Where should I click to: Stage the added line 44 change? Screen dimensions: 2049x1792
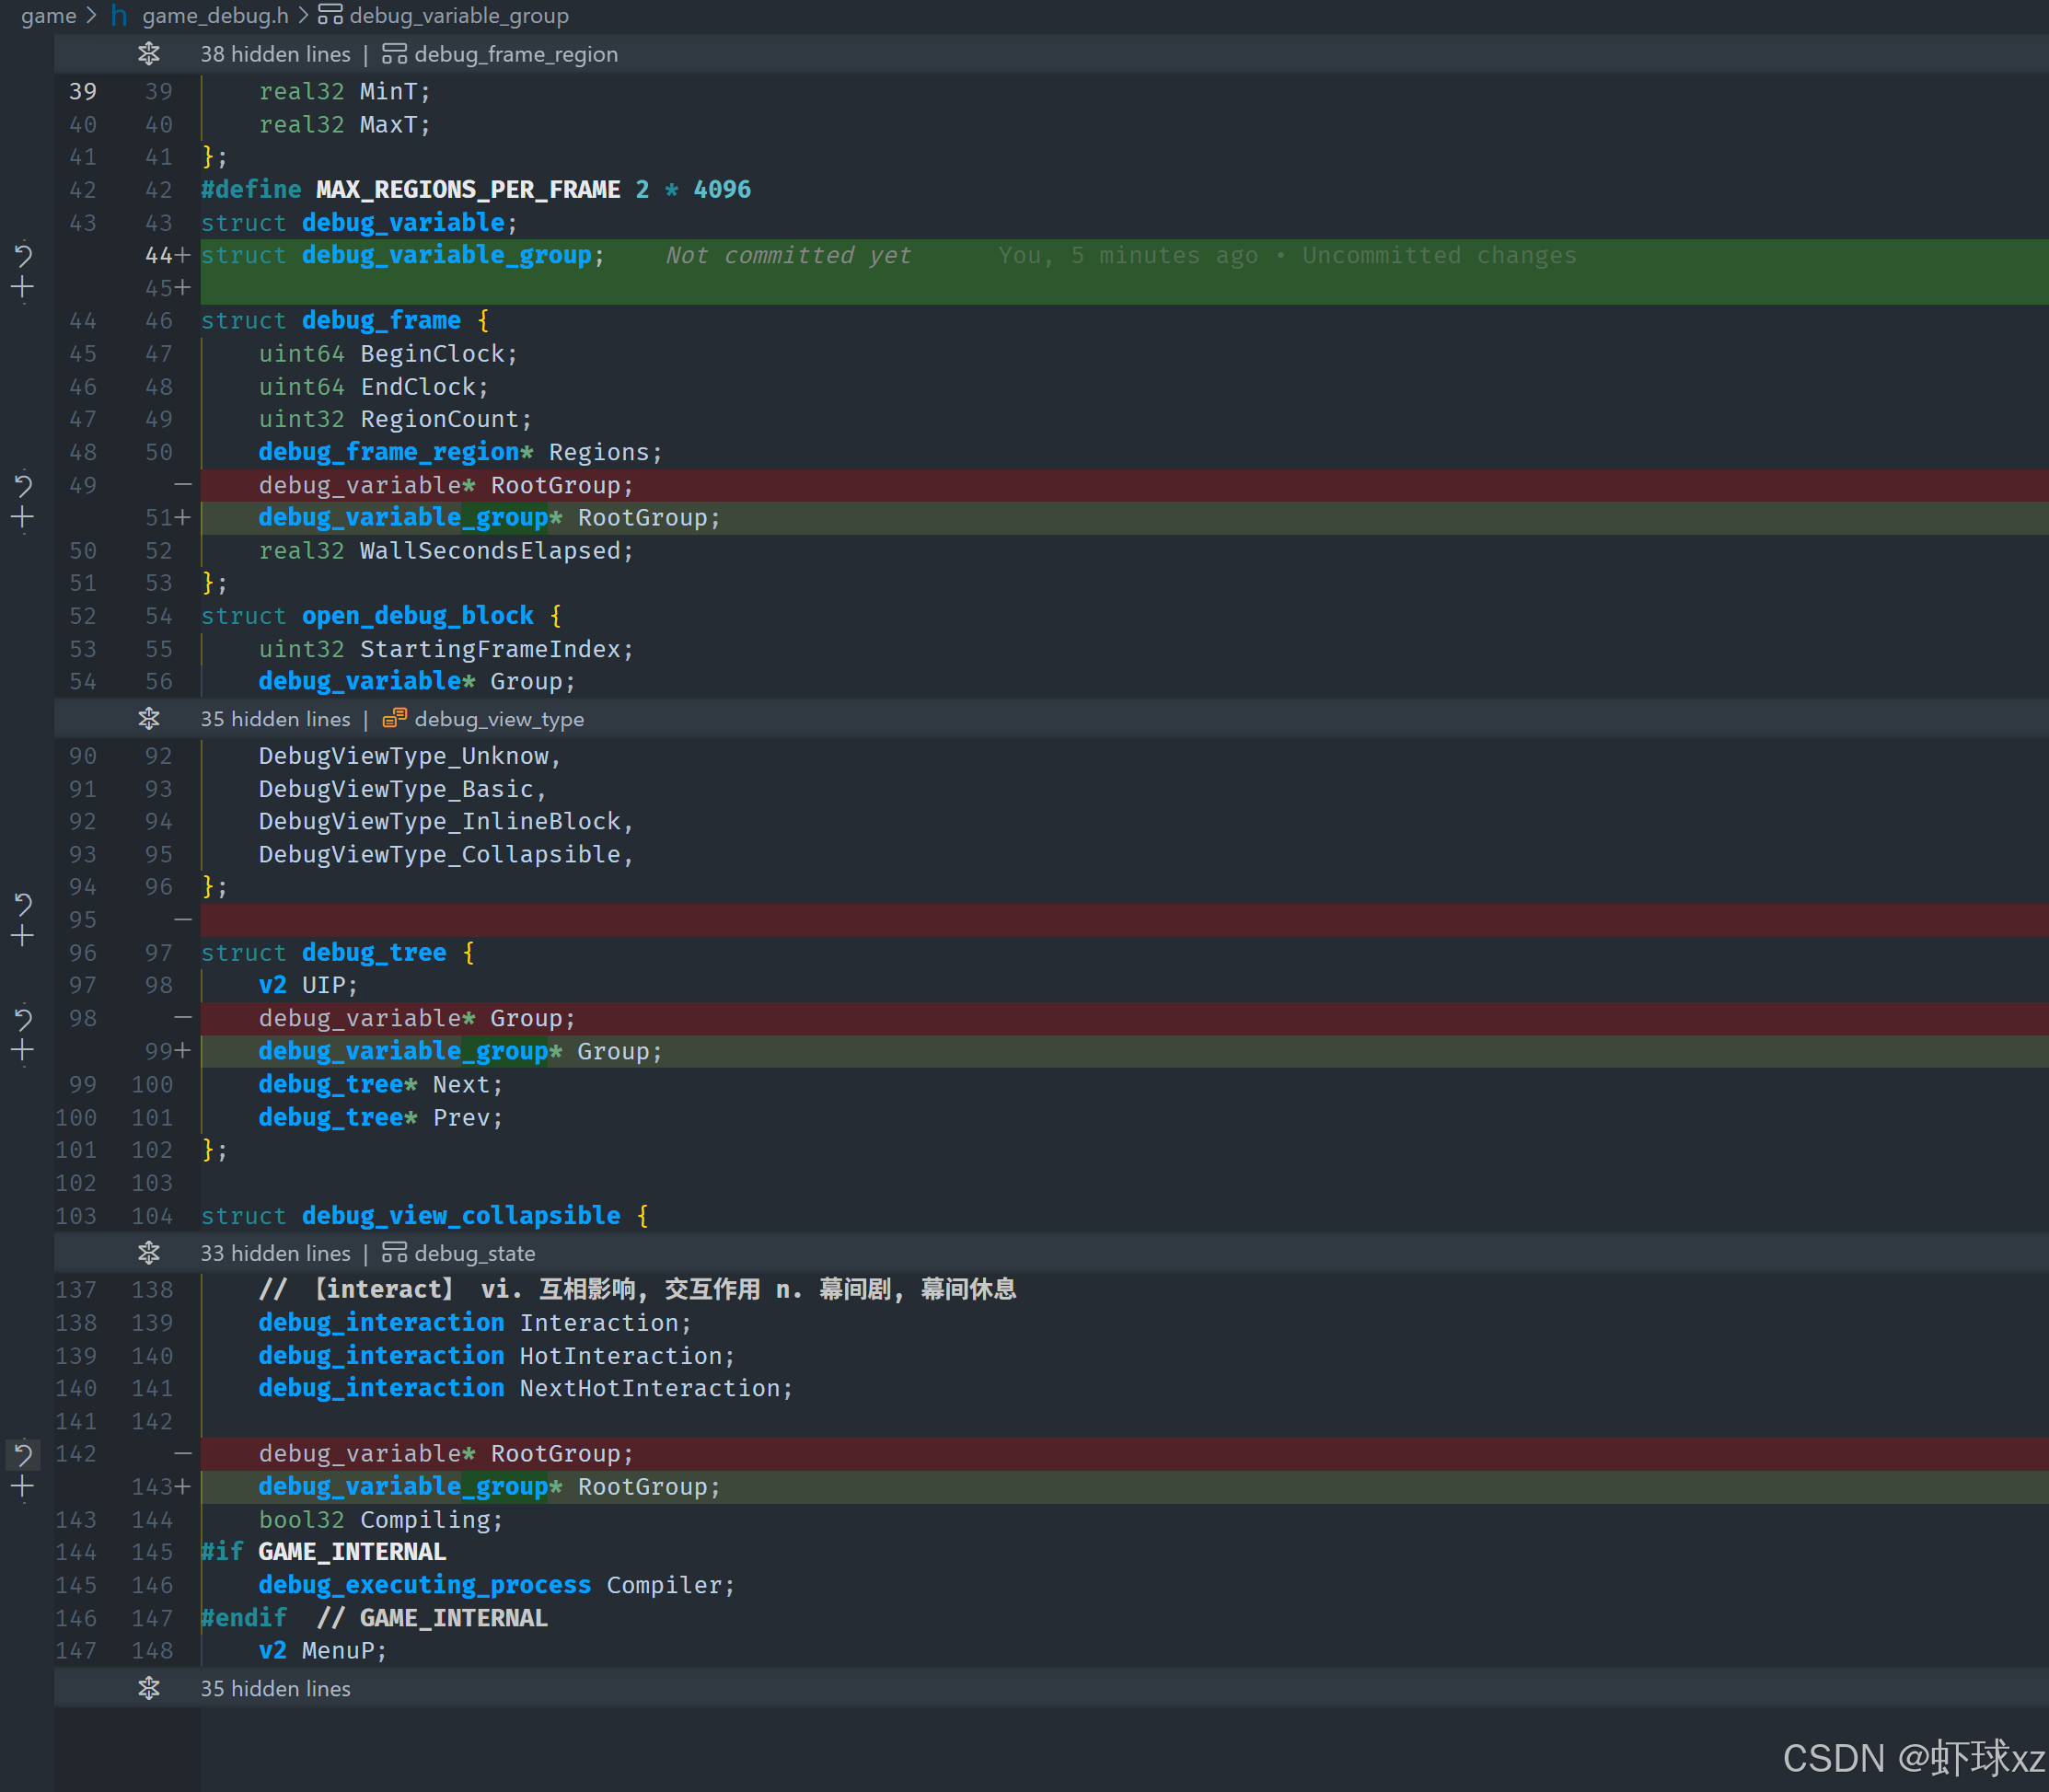[22, 289]
